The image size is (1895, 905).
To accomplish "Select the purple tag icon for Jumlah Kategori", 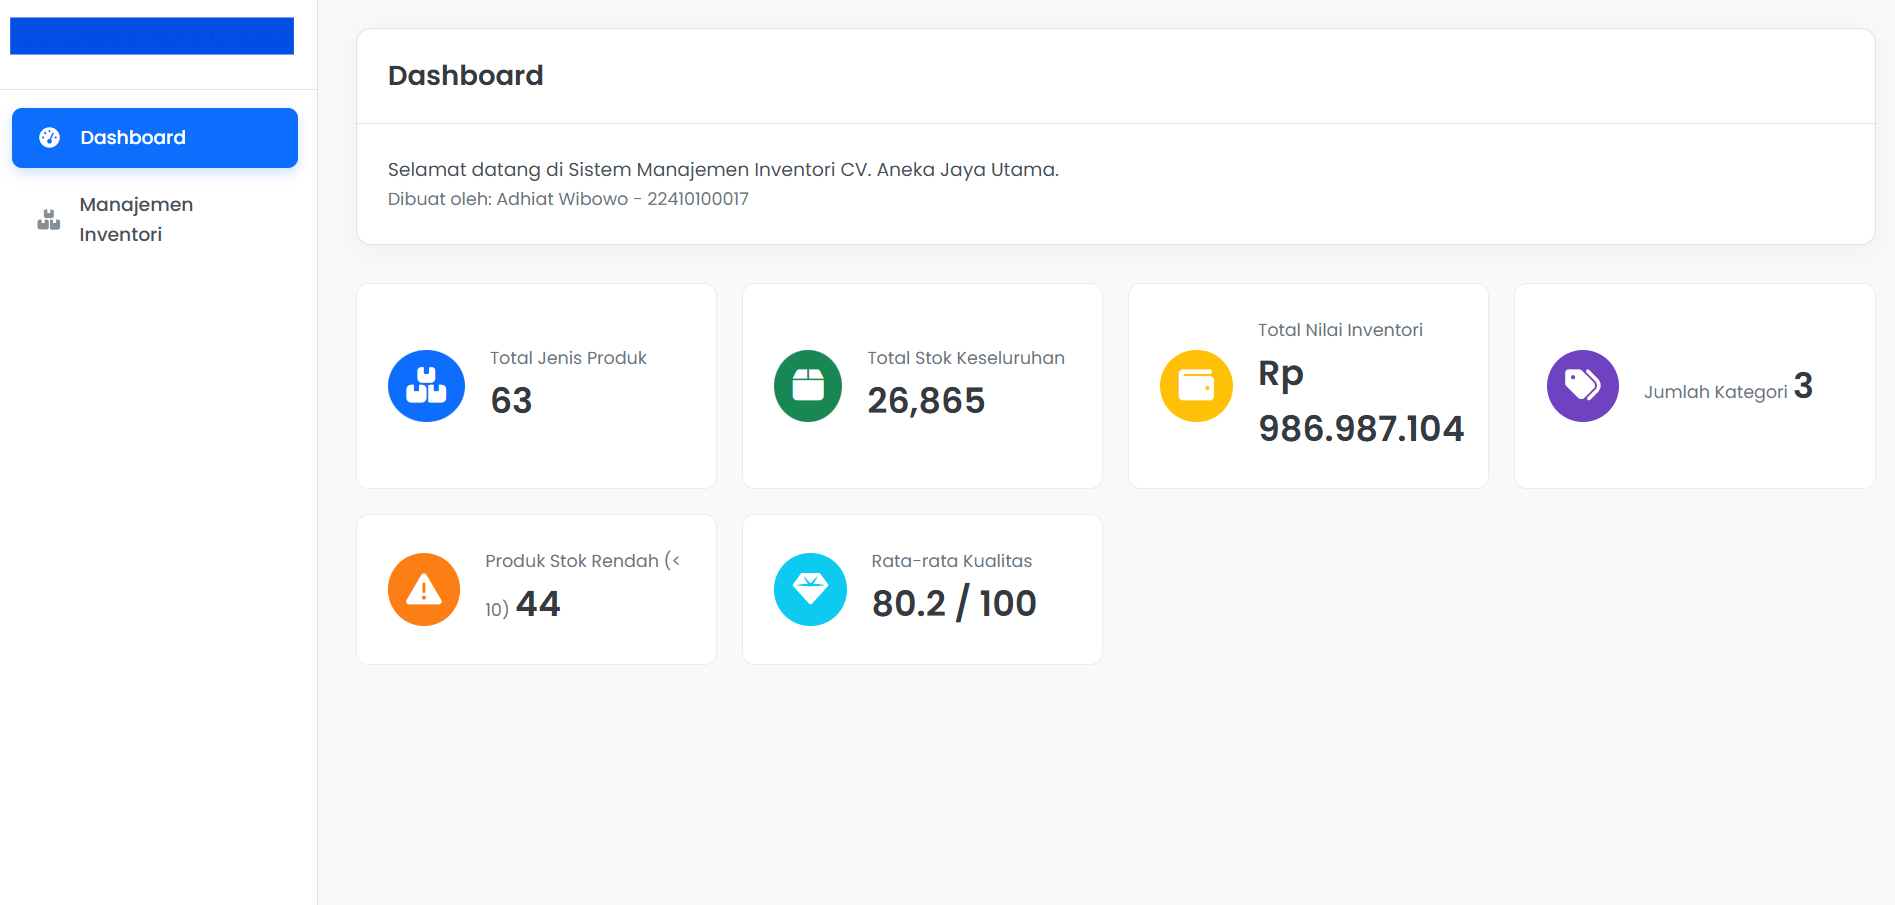I will point(1582,385).
